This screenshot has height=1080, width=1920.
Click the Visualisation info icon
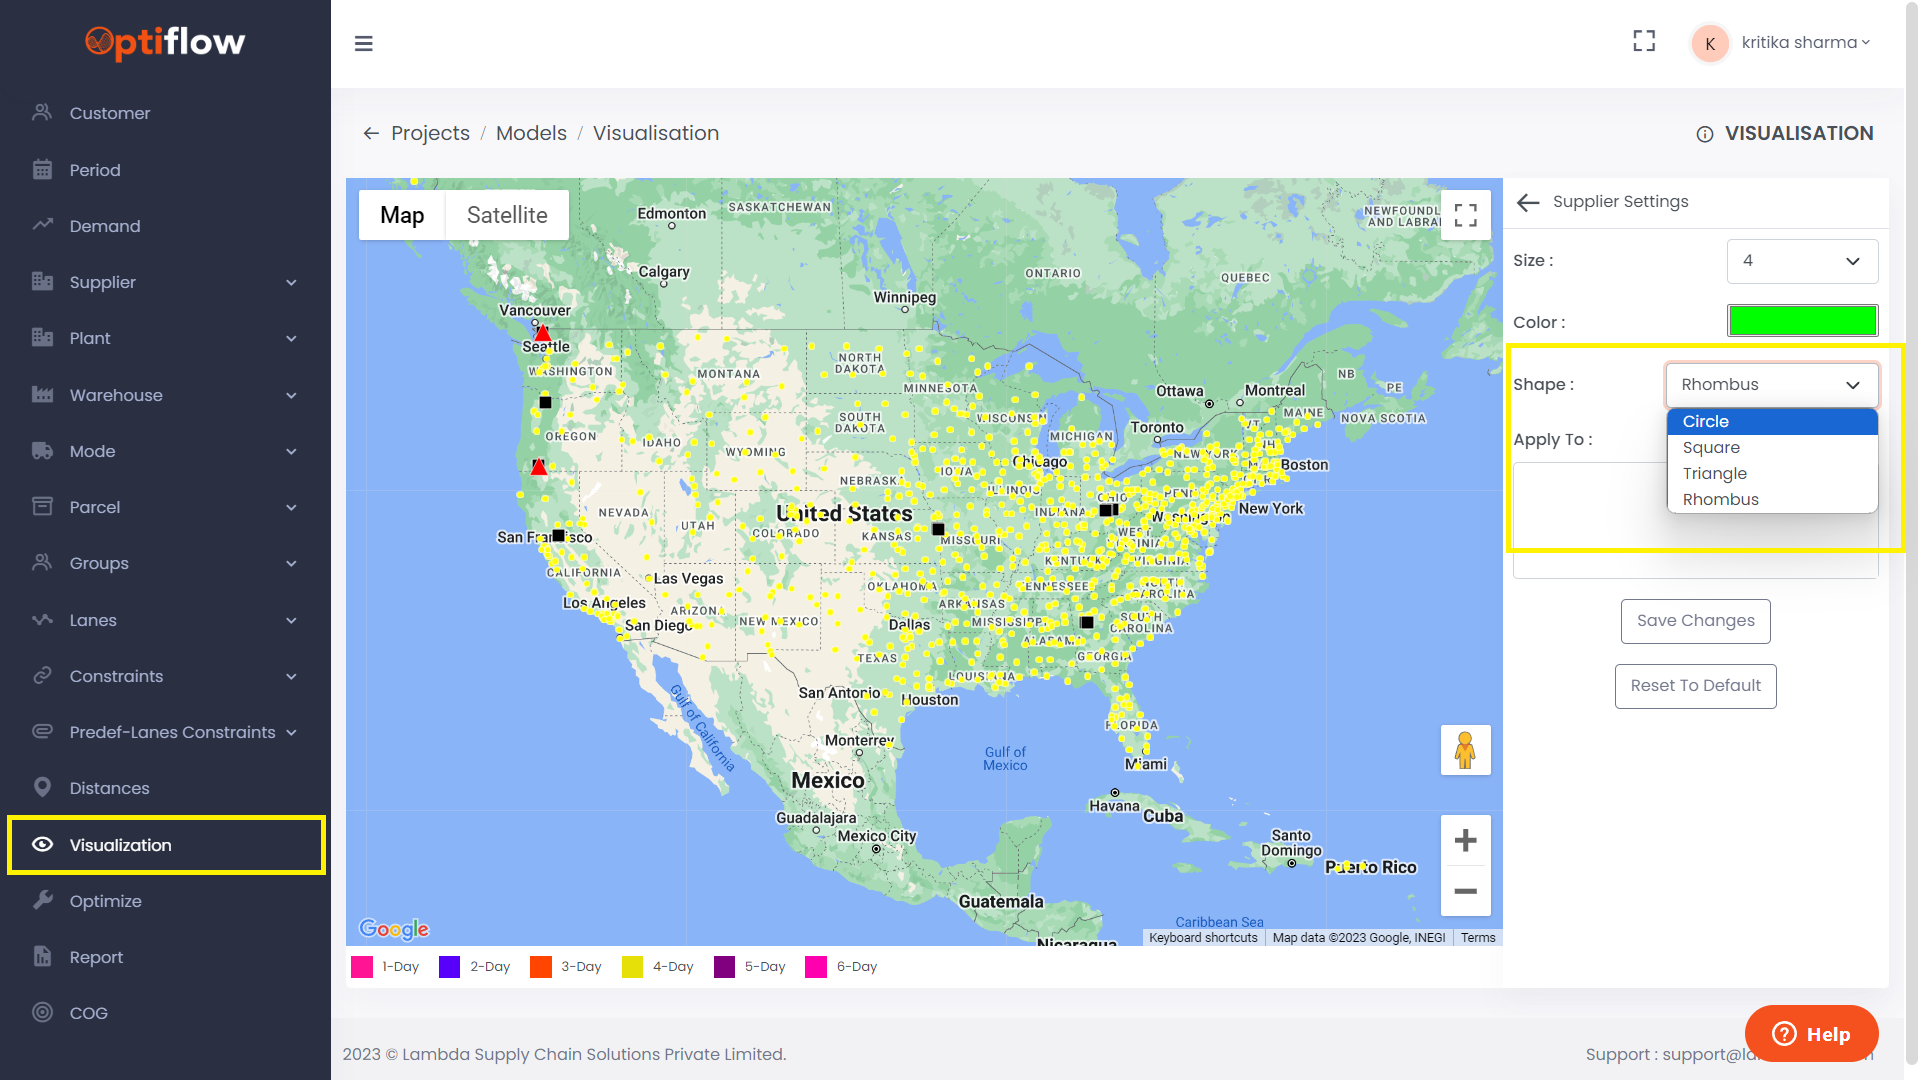point(1705,134)
